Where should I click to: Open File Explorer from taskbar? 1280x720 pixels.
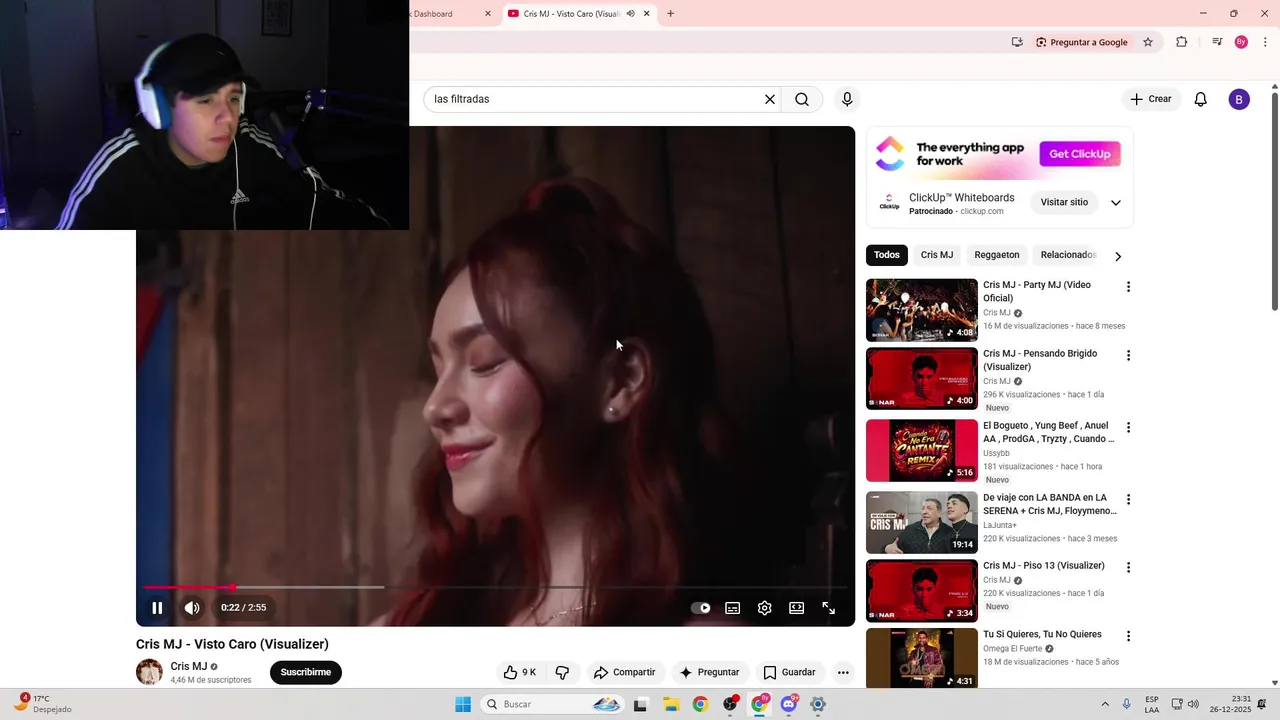(671, 704)
